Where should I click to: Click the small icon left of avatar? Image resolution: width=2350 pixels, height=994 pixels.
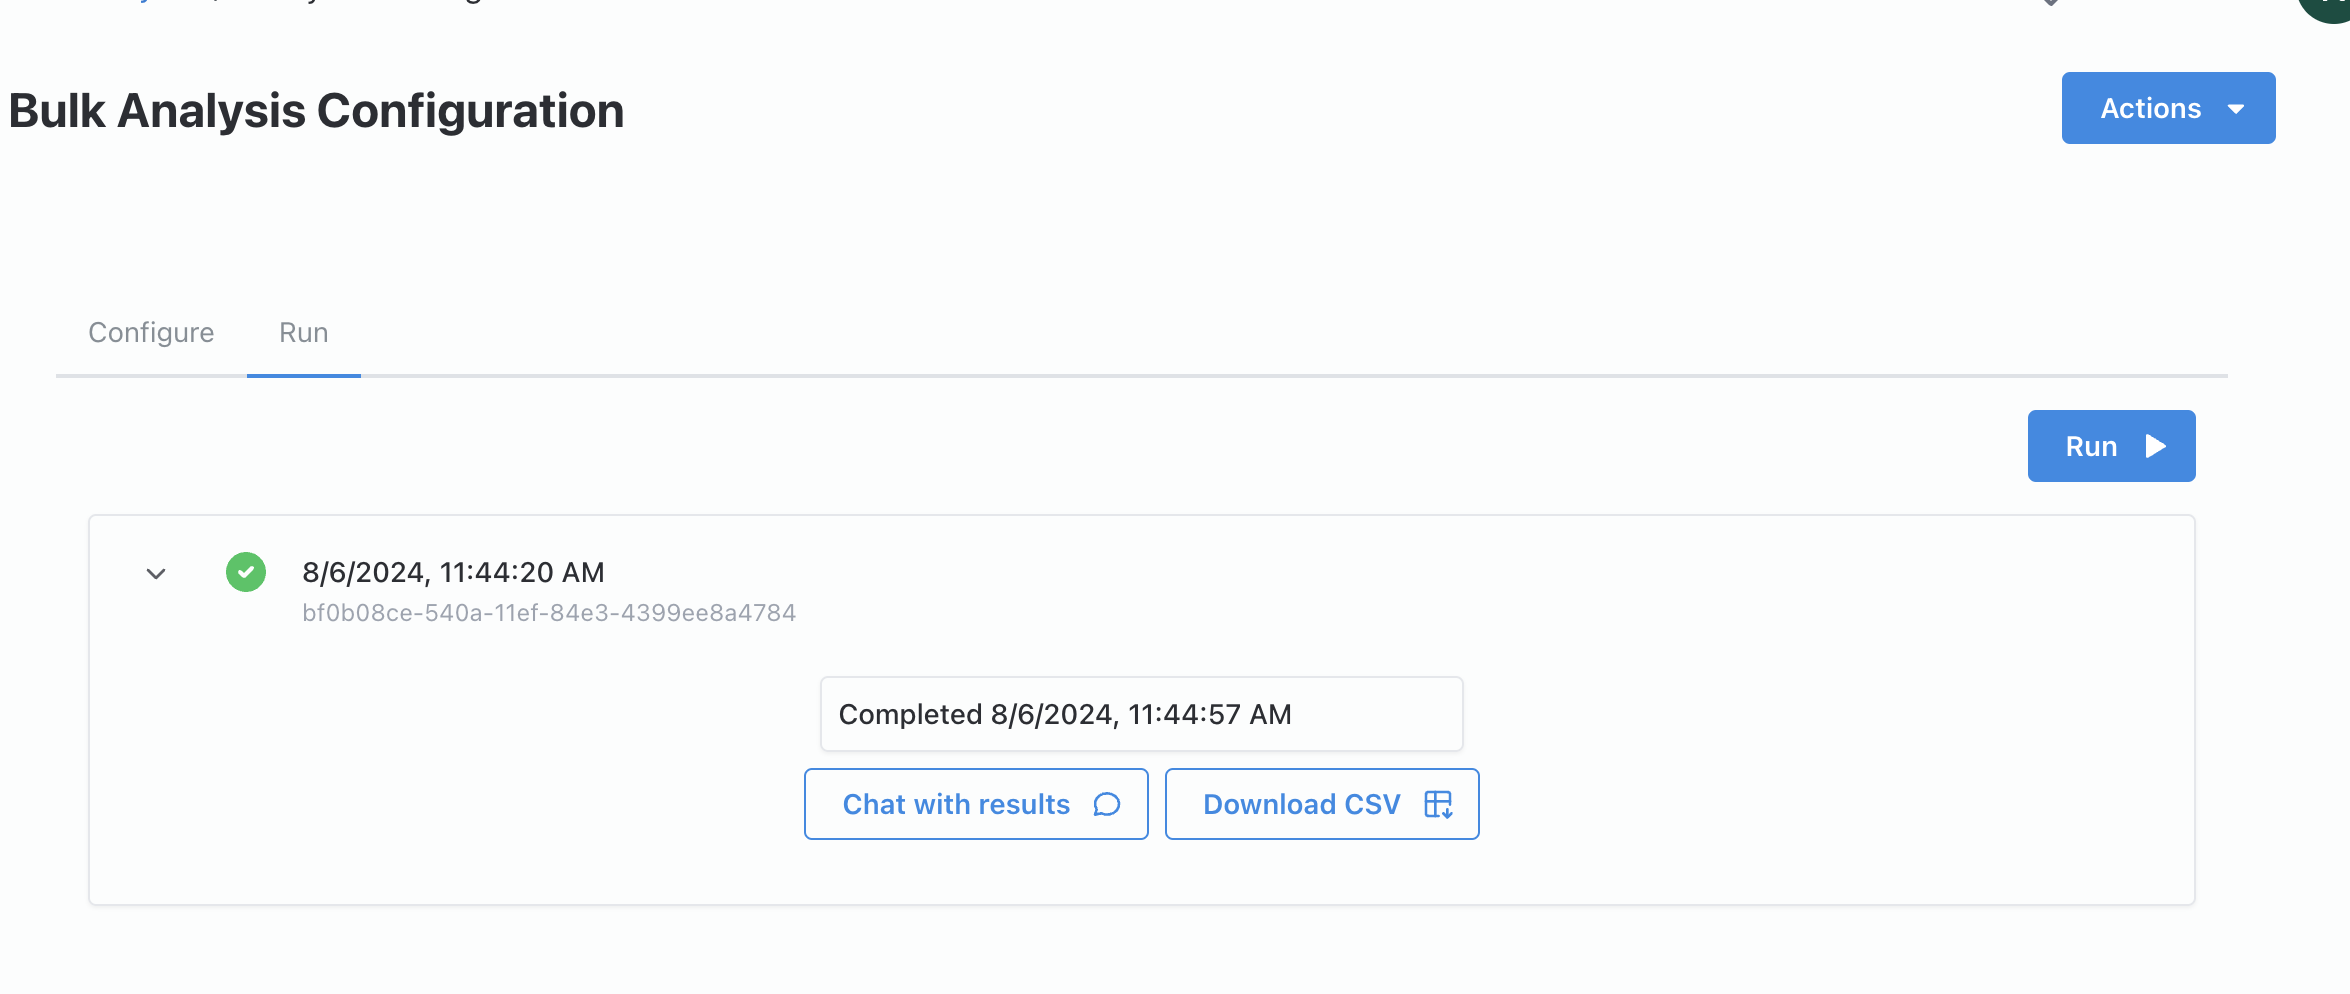click(x=2050, y=3)
